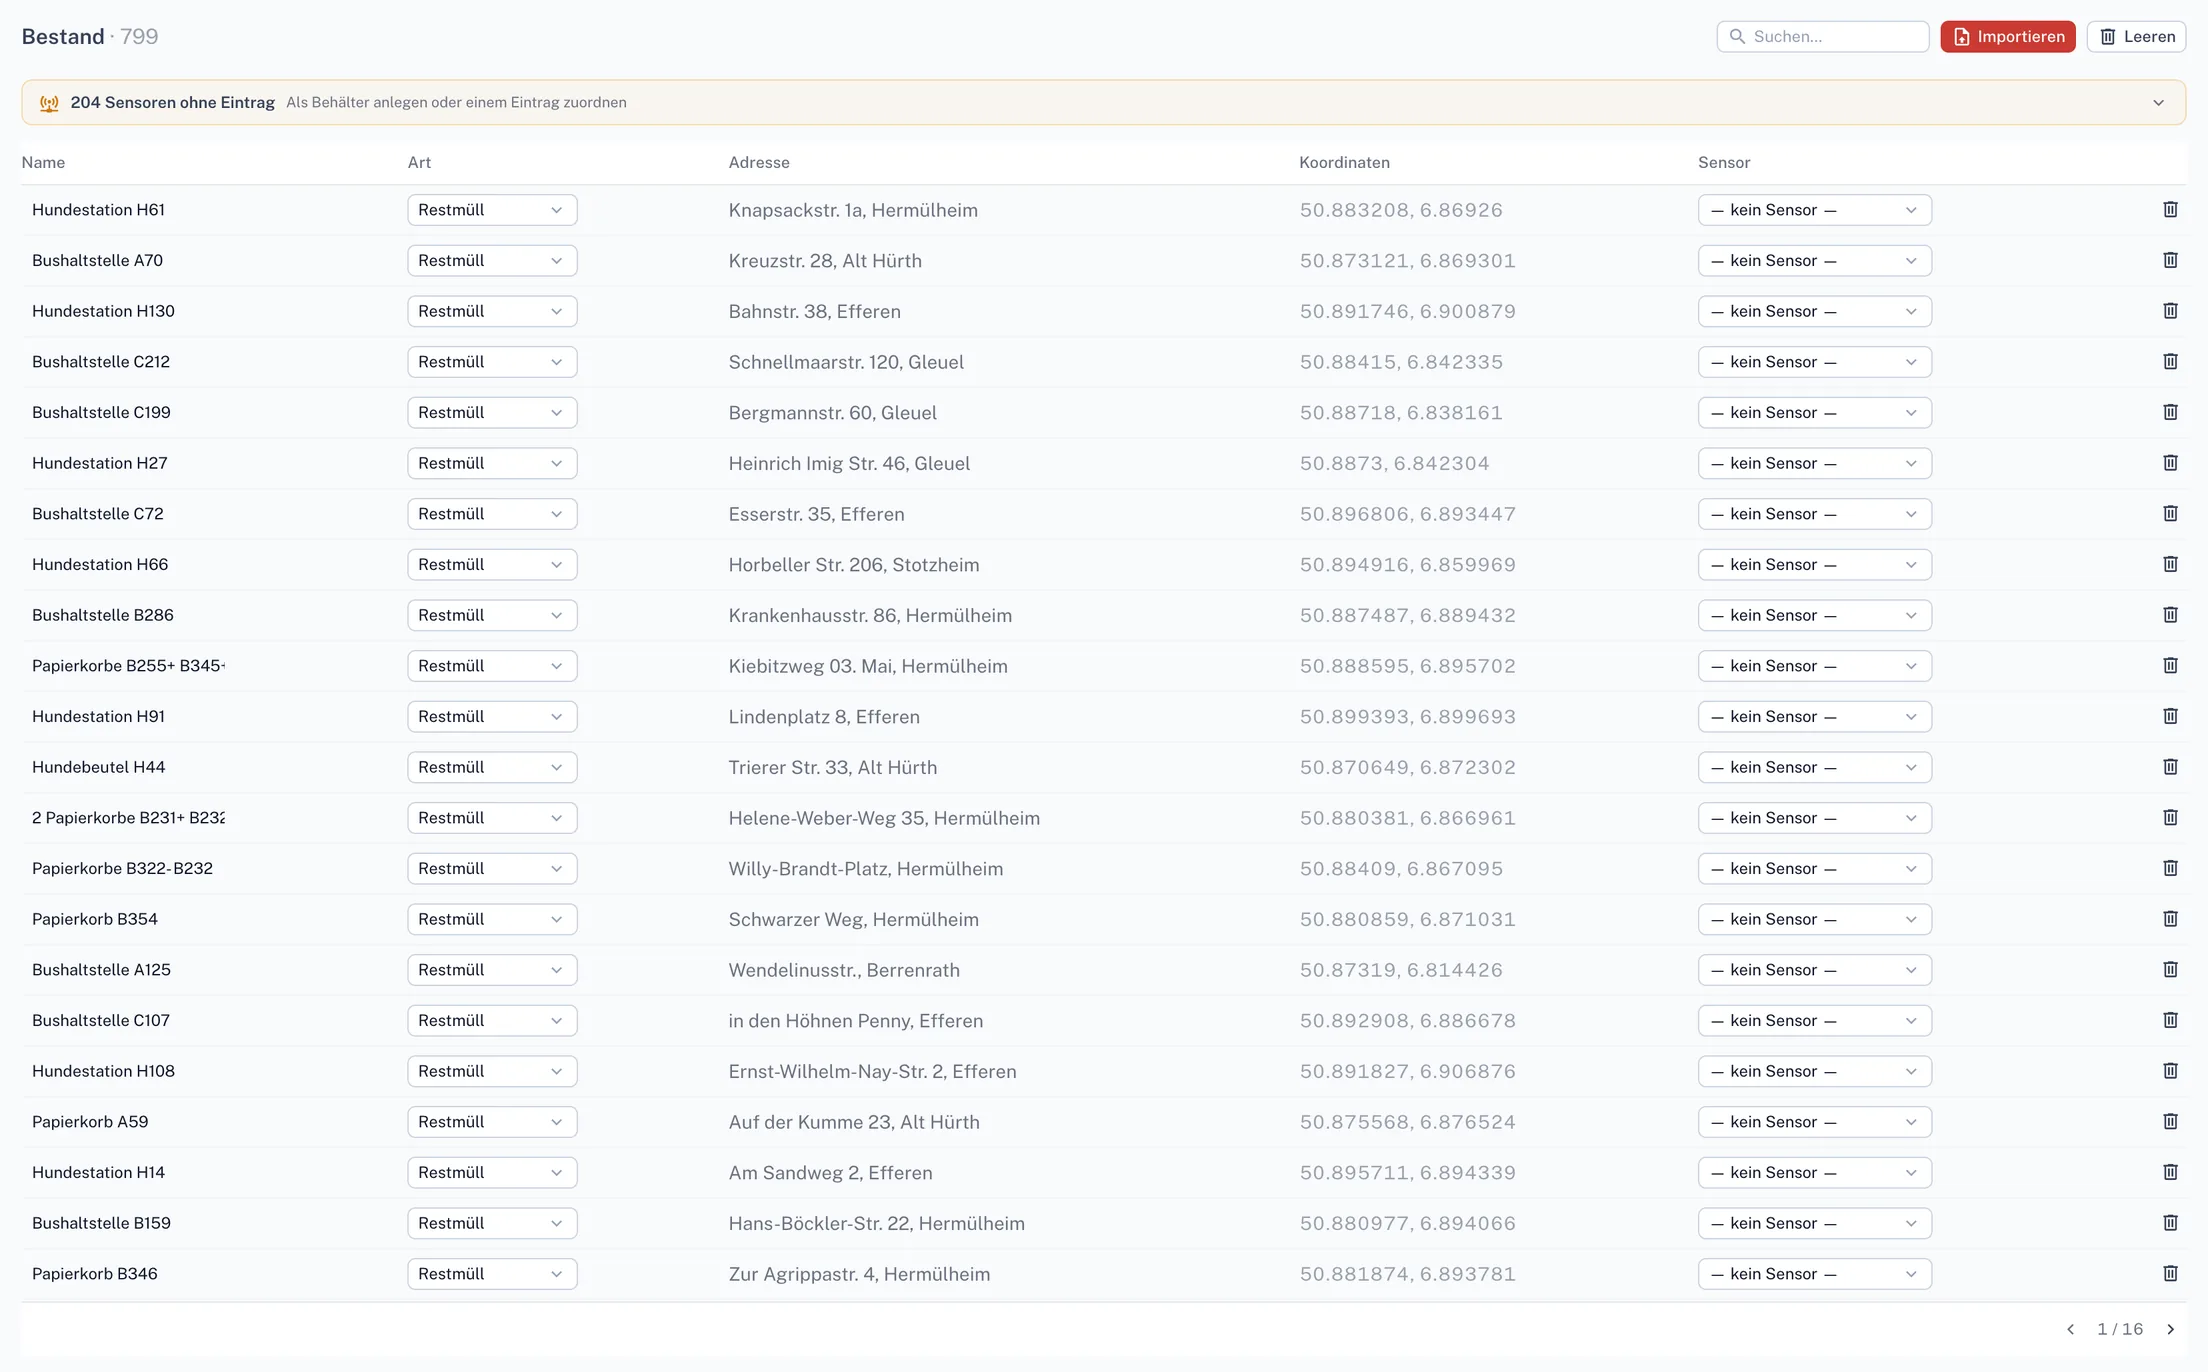This screenshot has height=1372, width=2208.
Task: Click the Koordinaten column header
Action: (1344, 162)
